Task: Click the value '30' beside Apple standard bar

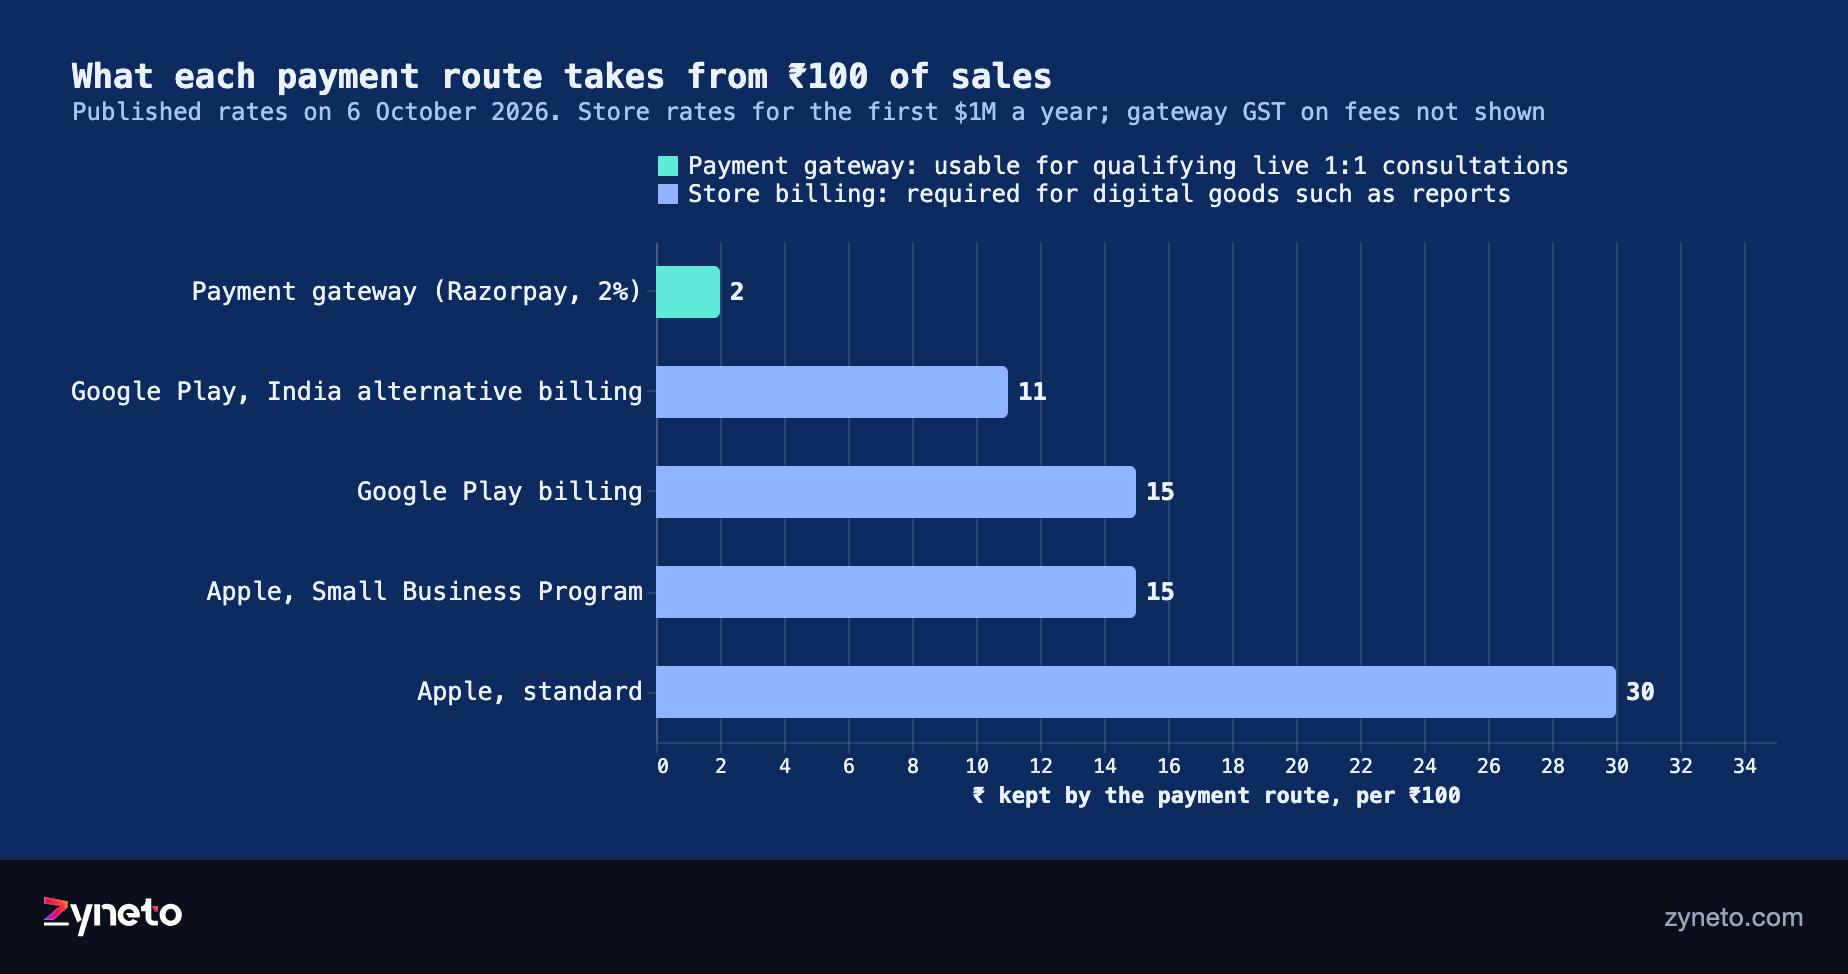Action: (1640, 692)
